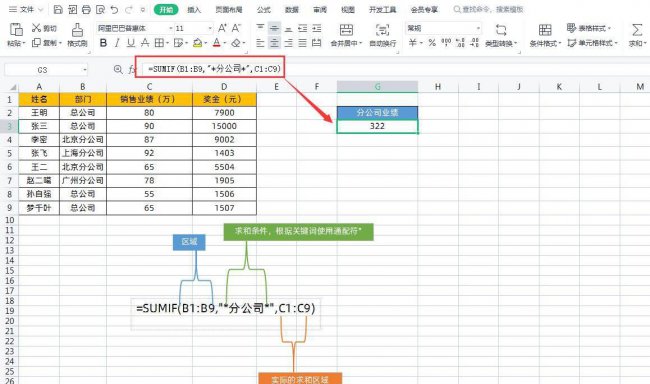Open the Page Layout (页面布局) tab
This screenshot has height=384, width=650.
[228, 9]
